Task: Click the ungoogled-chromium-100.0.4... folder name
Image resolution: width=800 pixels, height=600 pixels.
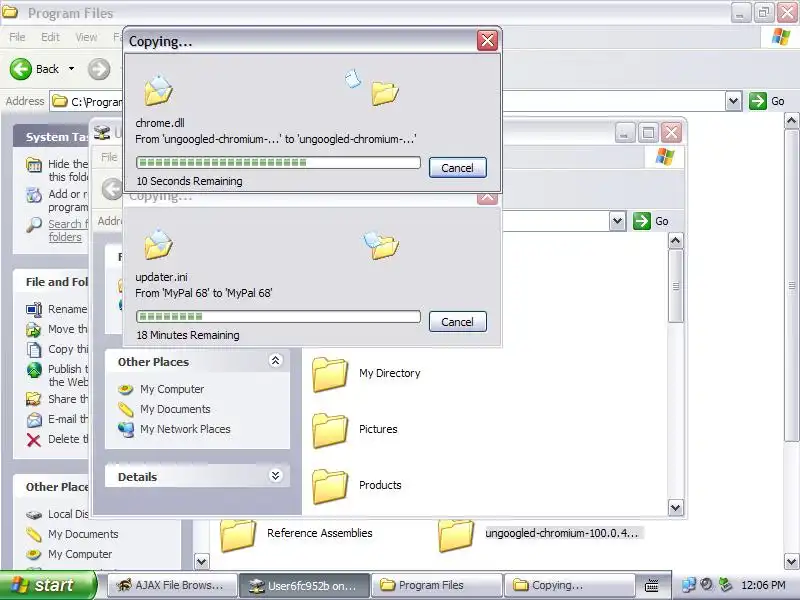Action: click(562, 533)
